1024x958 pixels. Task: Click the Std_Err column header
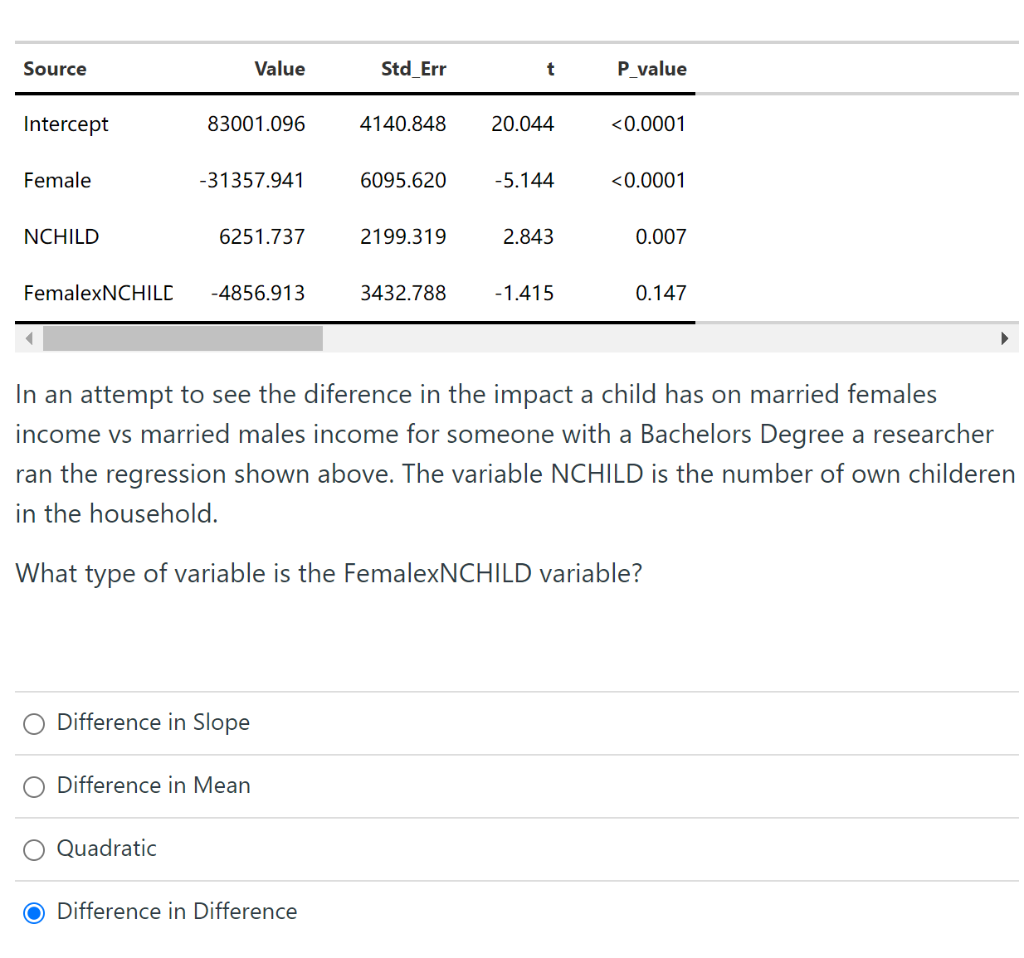pos(413,69)
